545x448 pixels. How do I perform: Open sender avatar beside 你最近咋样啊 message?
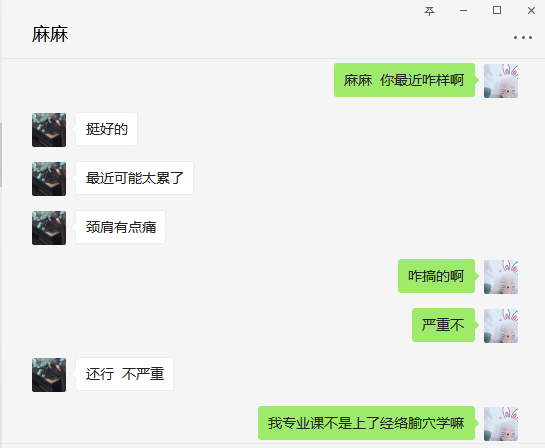(x=501, y=81)
